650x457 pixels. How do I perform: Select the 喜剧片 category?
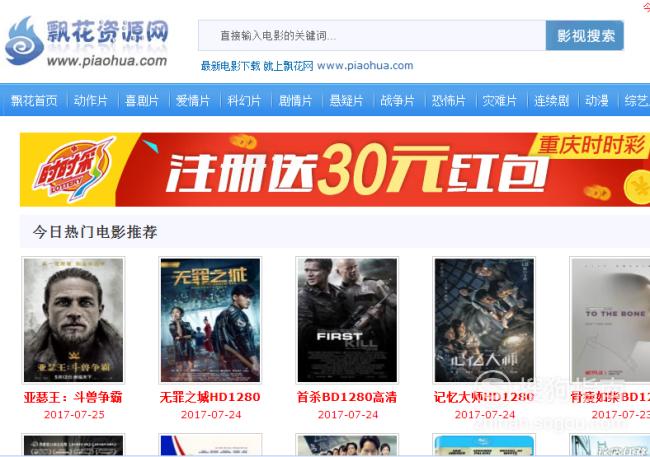click(x=142, y=100)
